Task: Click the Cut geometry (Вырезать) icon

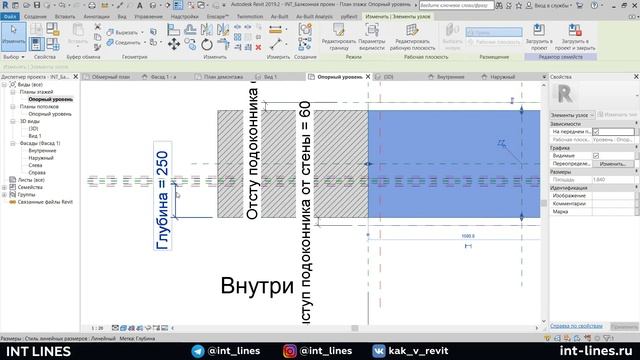Action: click(x=110, y=32)
